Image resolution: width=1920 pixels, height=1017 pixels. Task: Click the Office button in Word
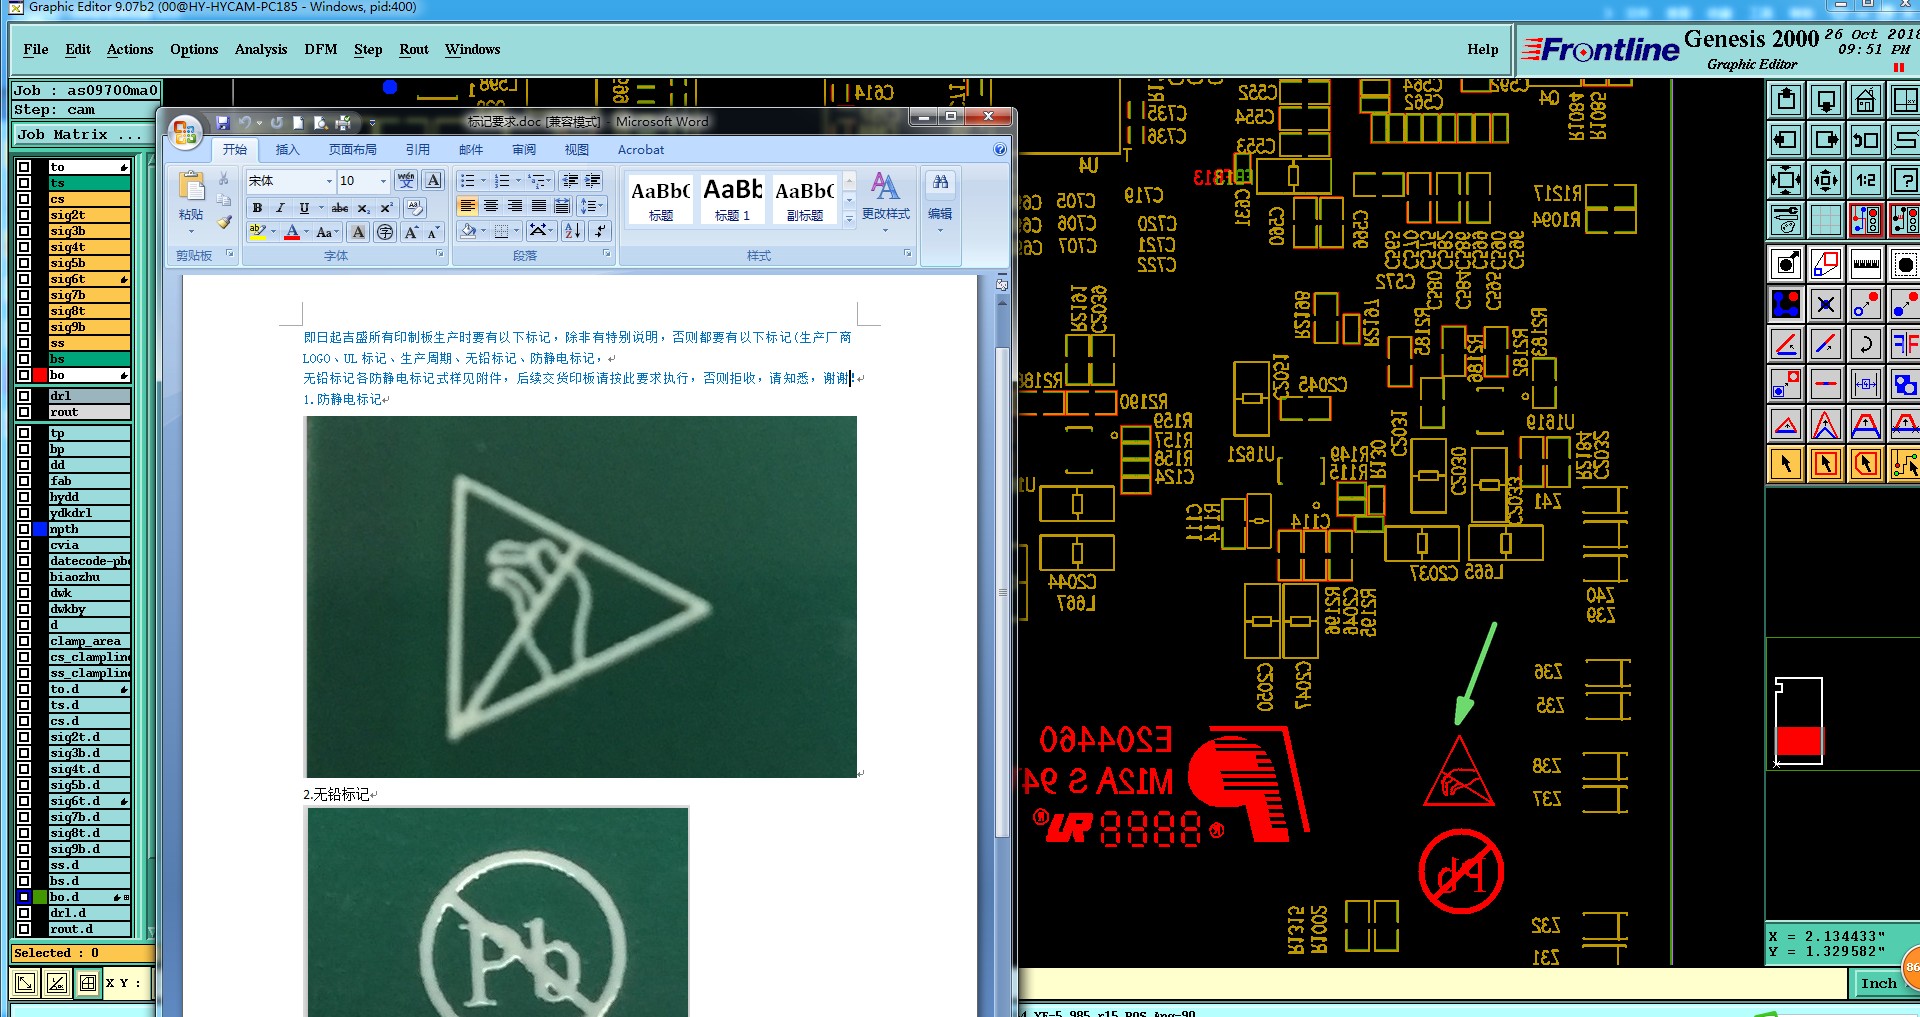click(x=184, y=132)
